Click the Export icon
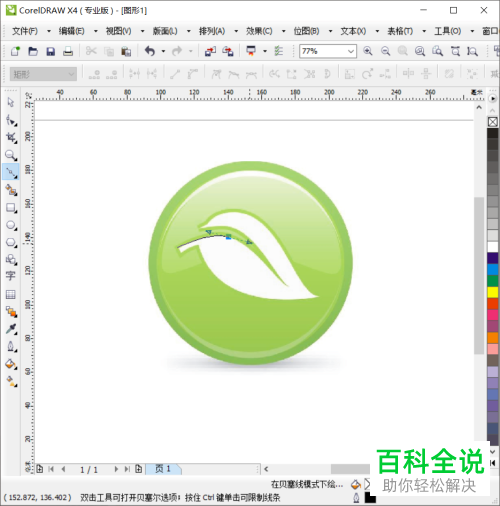Image resolution: width=500 pixels, height=506 pixels. tap(228, 51)
